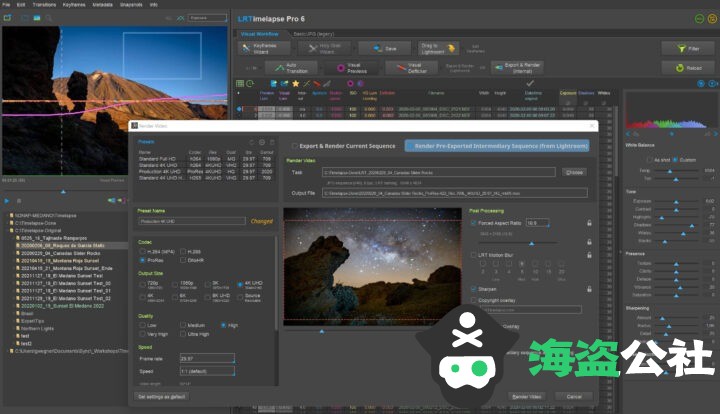This screenshot has width=720, height=414.
Task: Click the Holy Grail Wizard tools icon
Action: pyautogui.click(x=313, y=48)
